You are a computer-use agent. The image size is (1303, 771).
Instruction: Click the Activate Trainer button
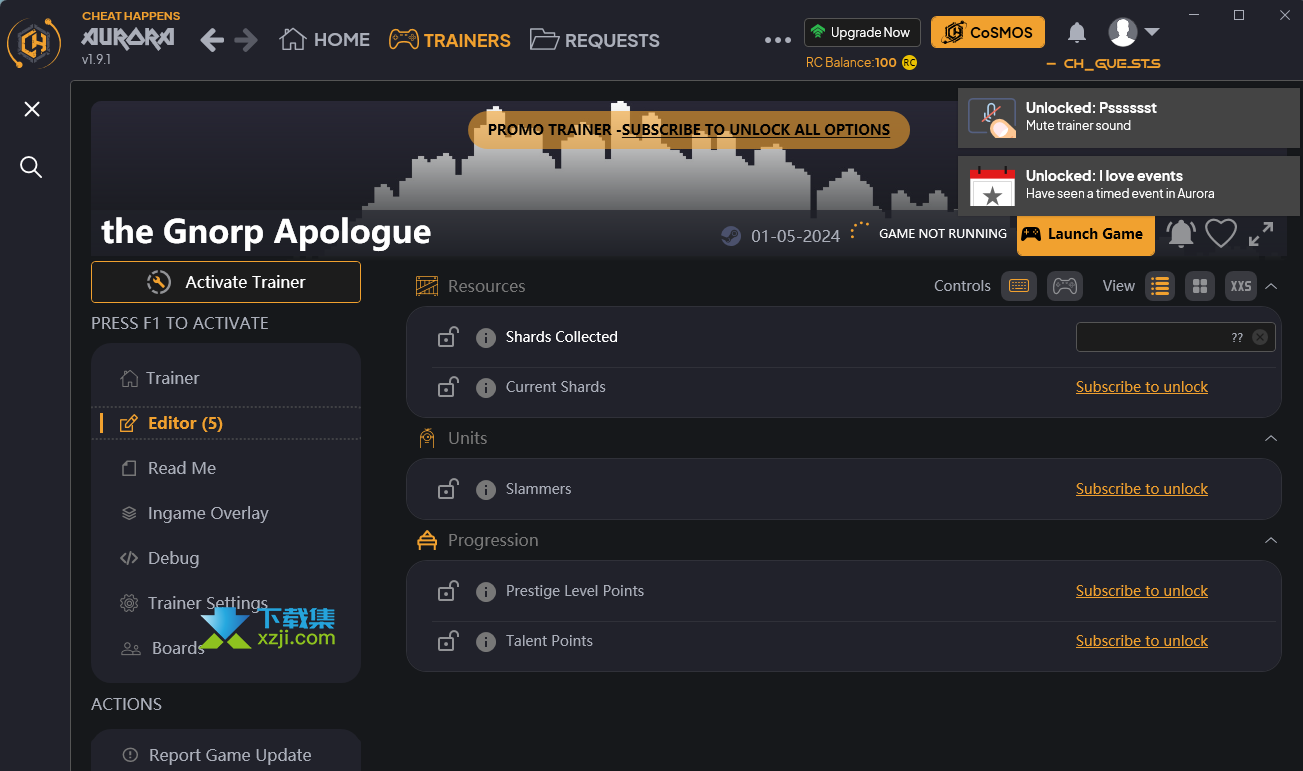pos(226,282)
